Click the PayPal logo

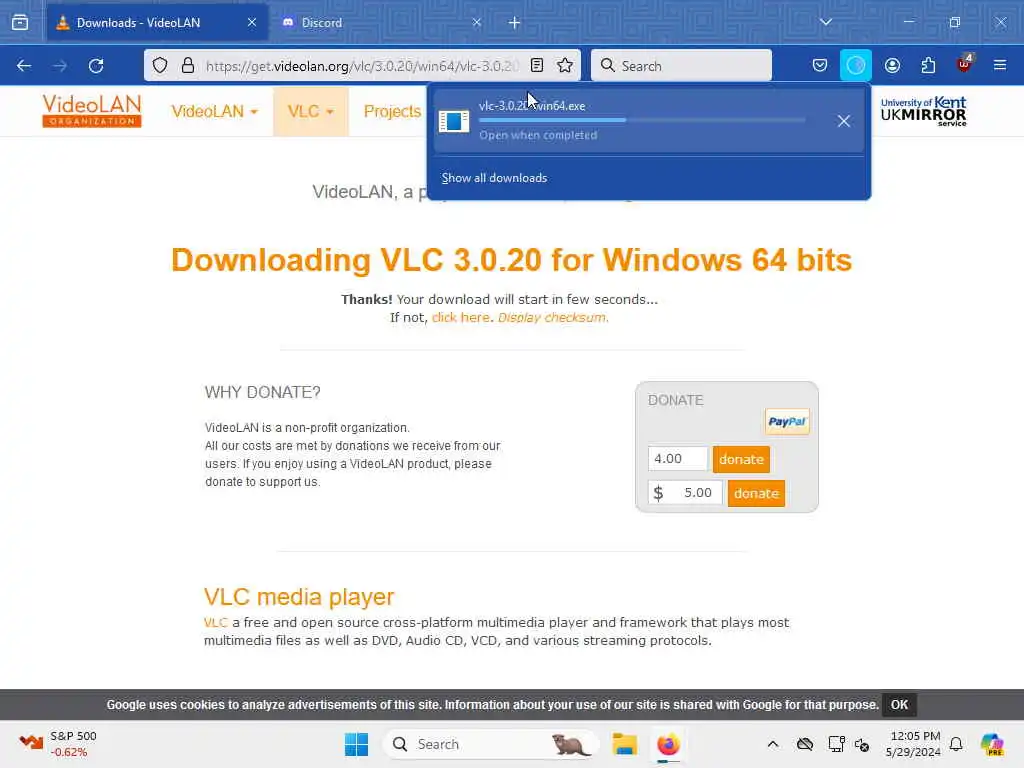[787, 422]
